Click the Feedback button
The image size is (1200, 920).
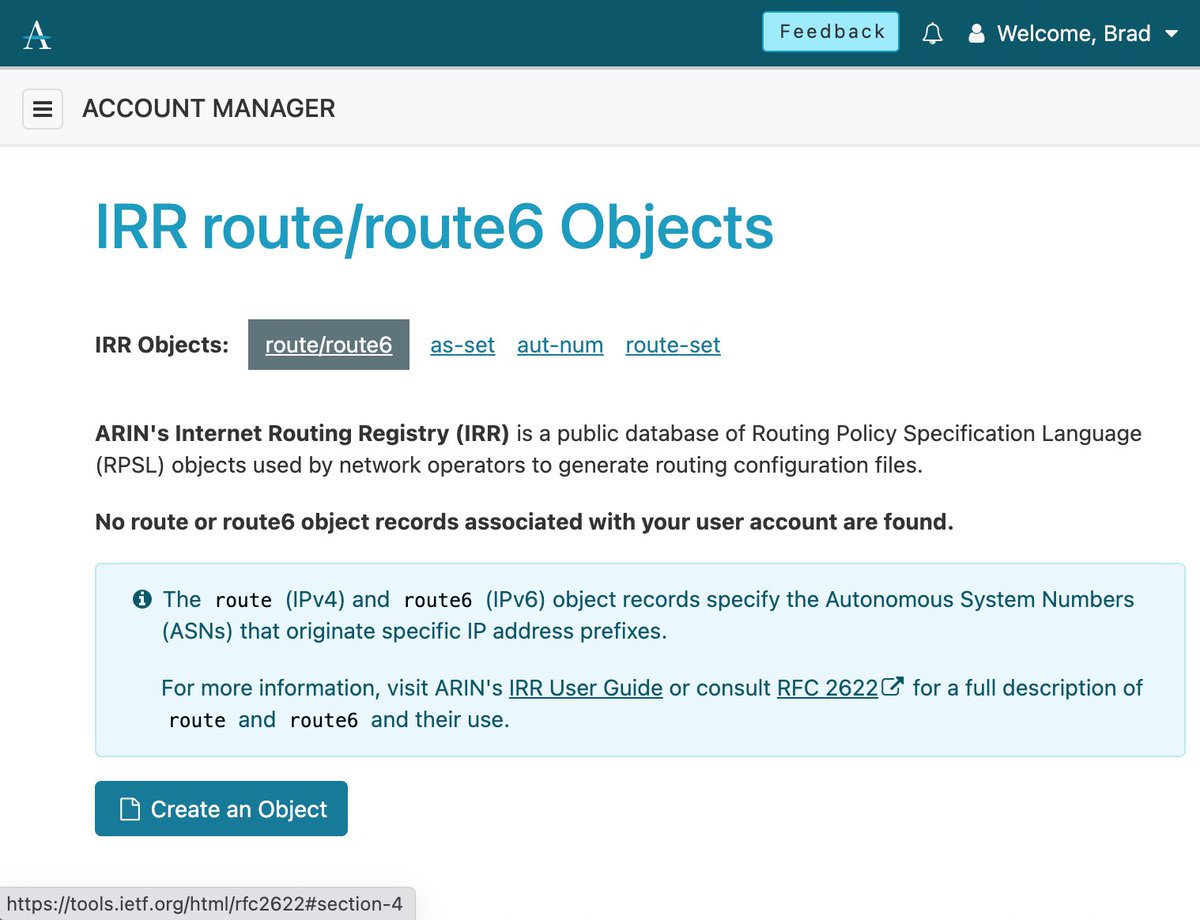pyautogui.click(x=831, y=32)
